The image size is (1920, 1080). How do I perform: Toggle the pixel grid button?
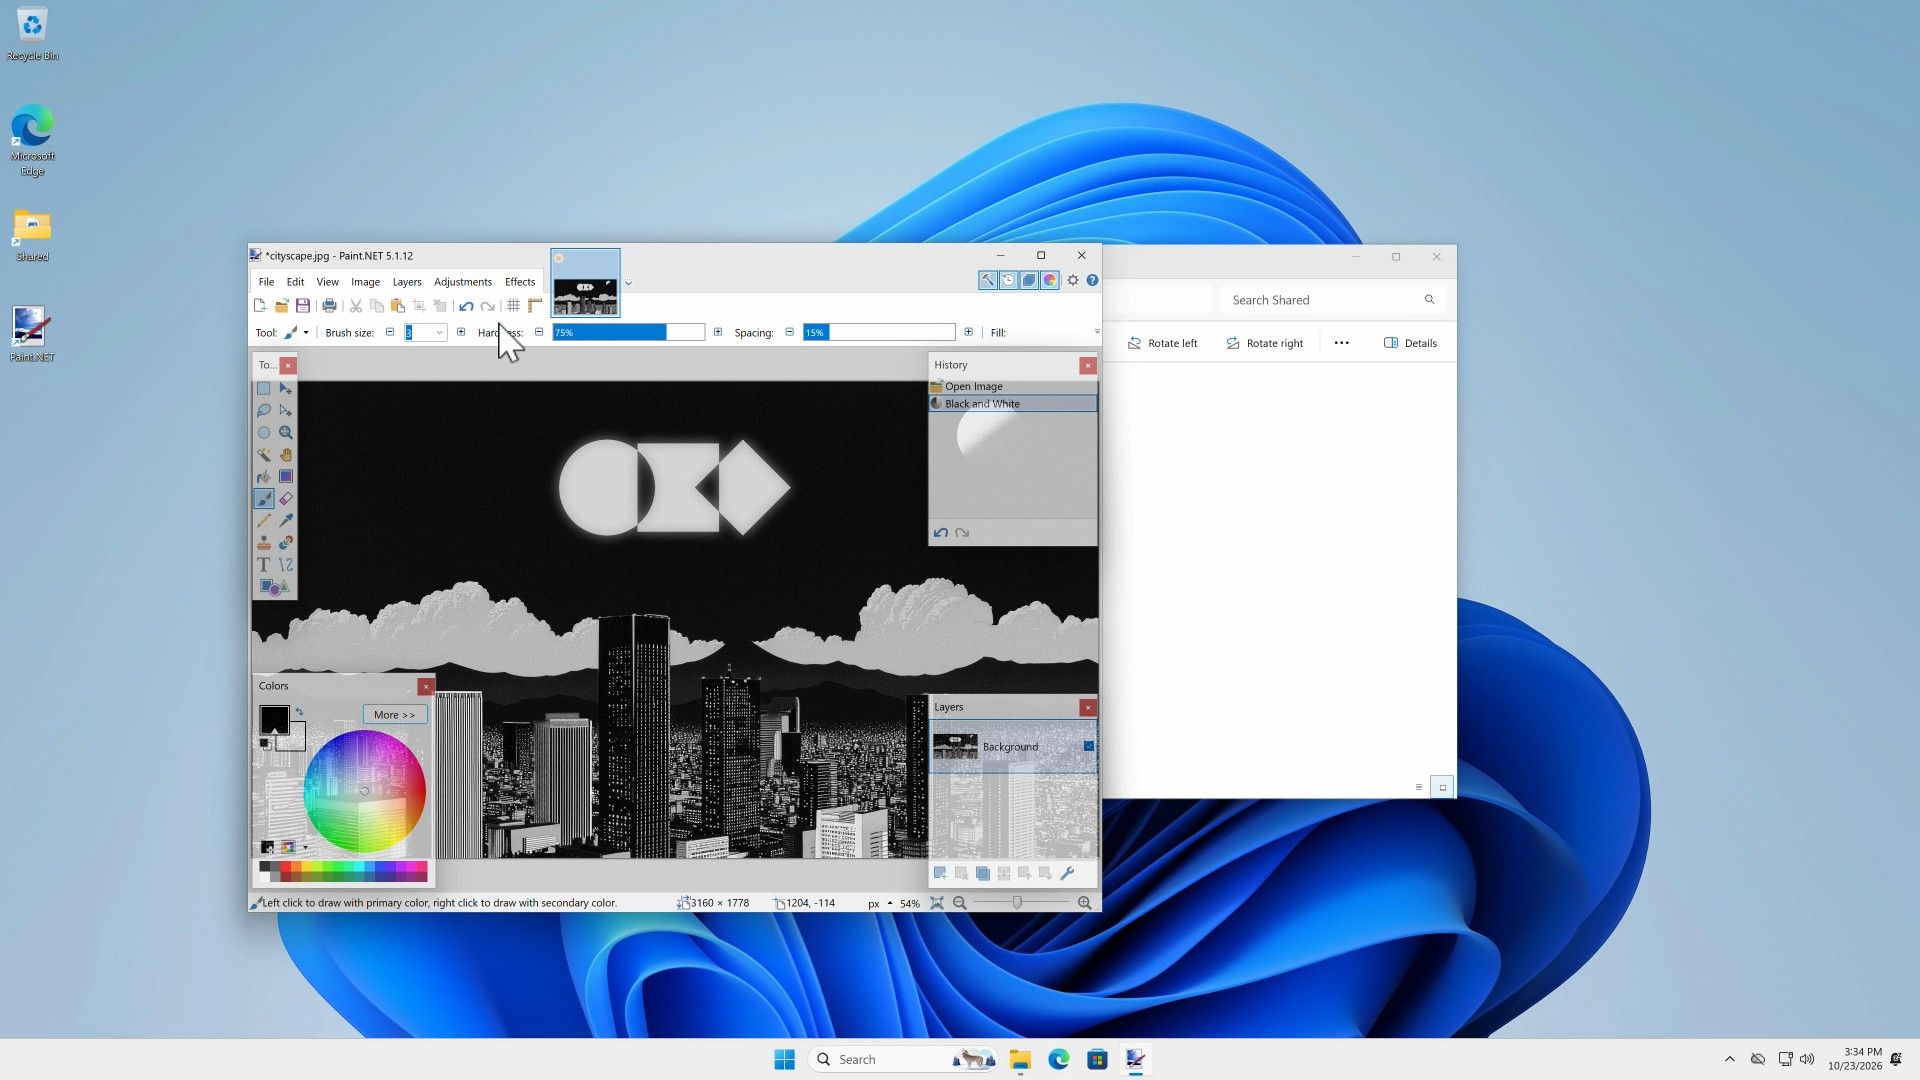click(x=513, y=306)
